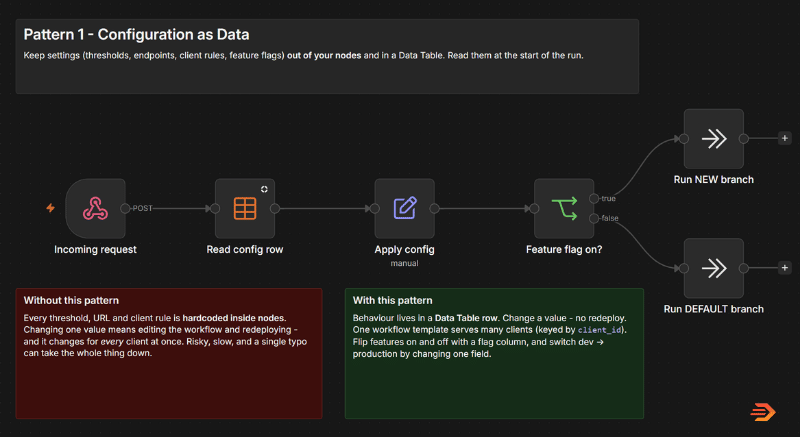Image resolution: width=800 pixels, height=437 pixels.
Task: Click the 'manual' subtitle under Apply config
Action: tap(405, 263)
